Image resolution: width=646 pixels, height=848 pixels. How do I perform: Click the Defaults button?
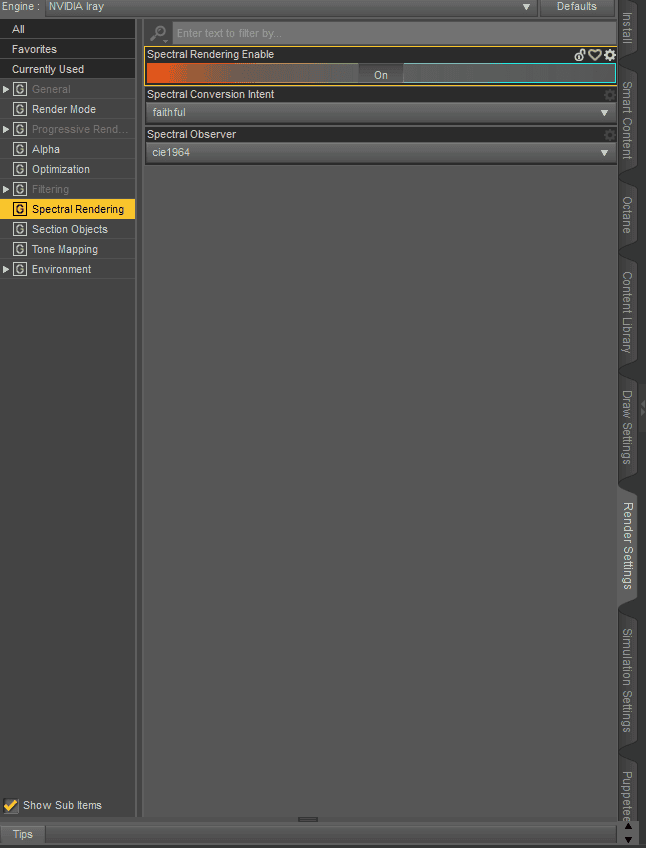[577, 7]
